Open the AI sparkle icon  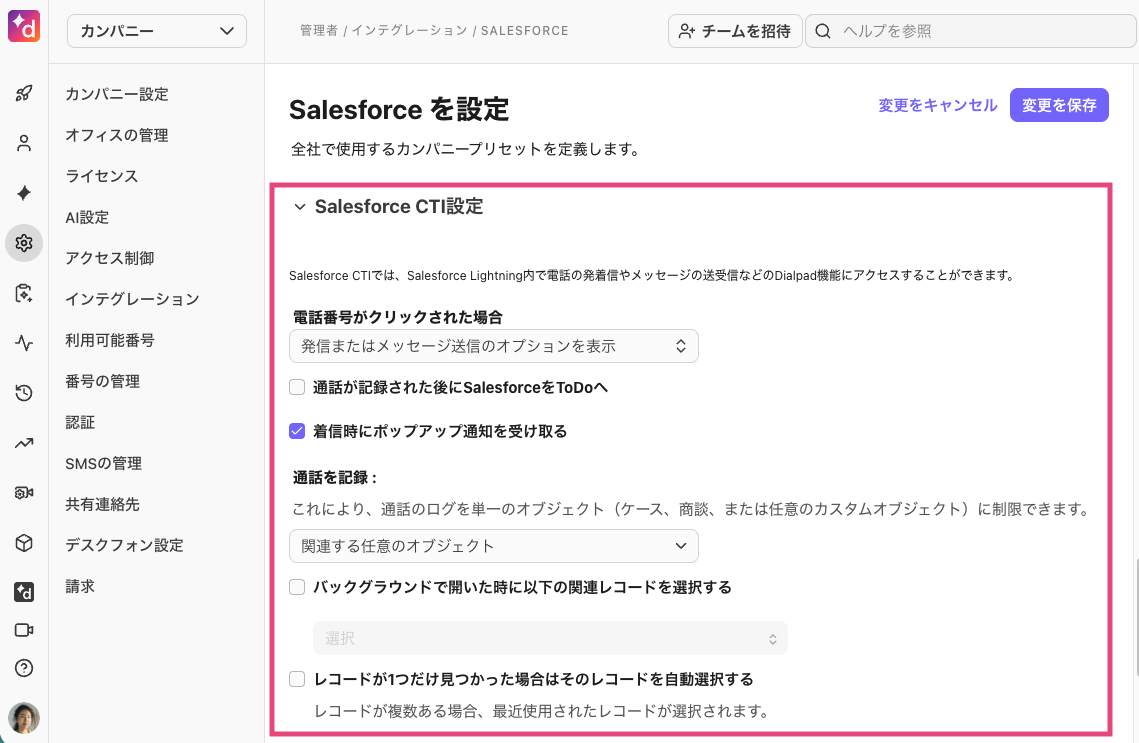[23, 193]
